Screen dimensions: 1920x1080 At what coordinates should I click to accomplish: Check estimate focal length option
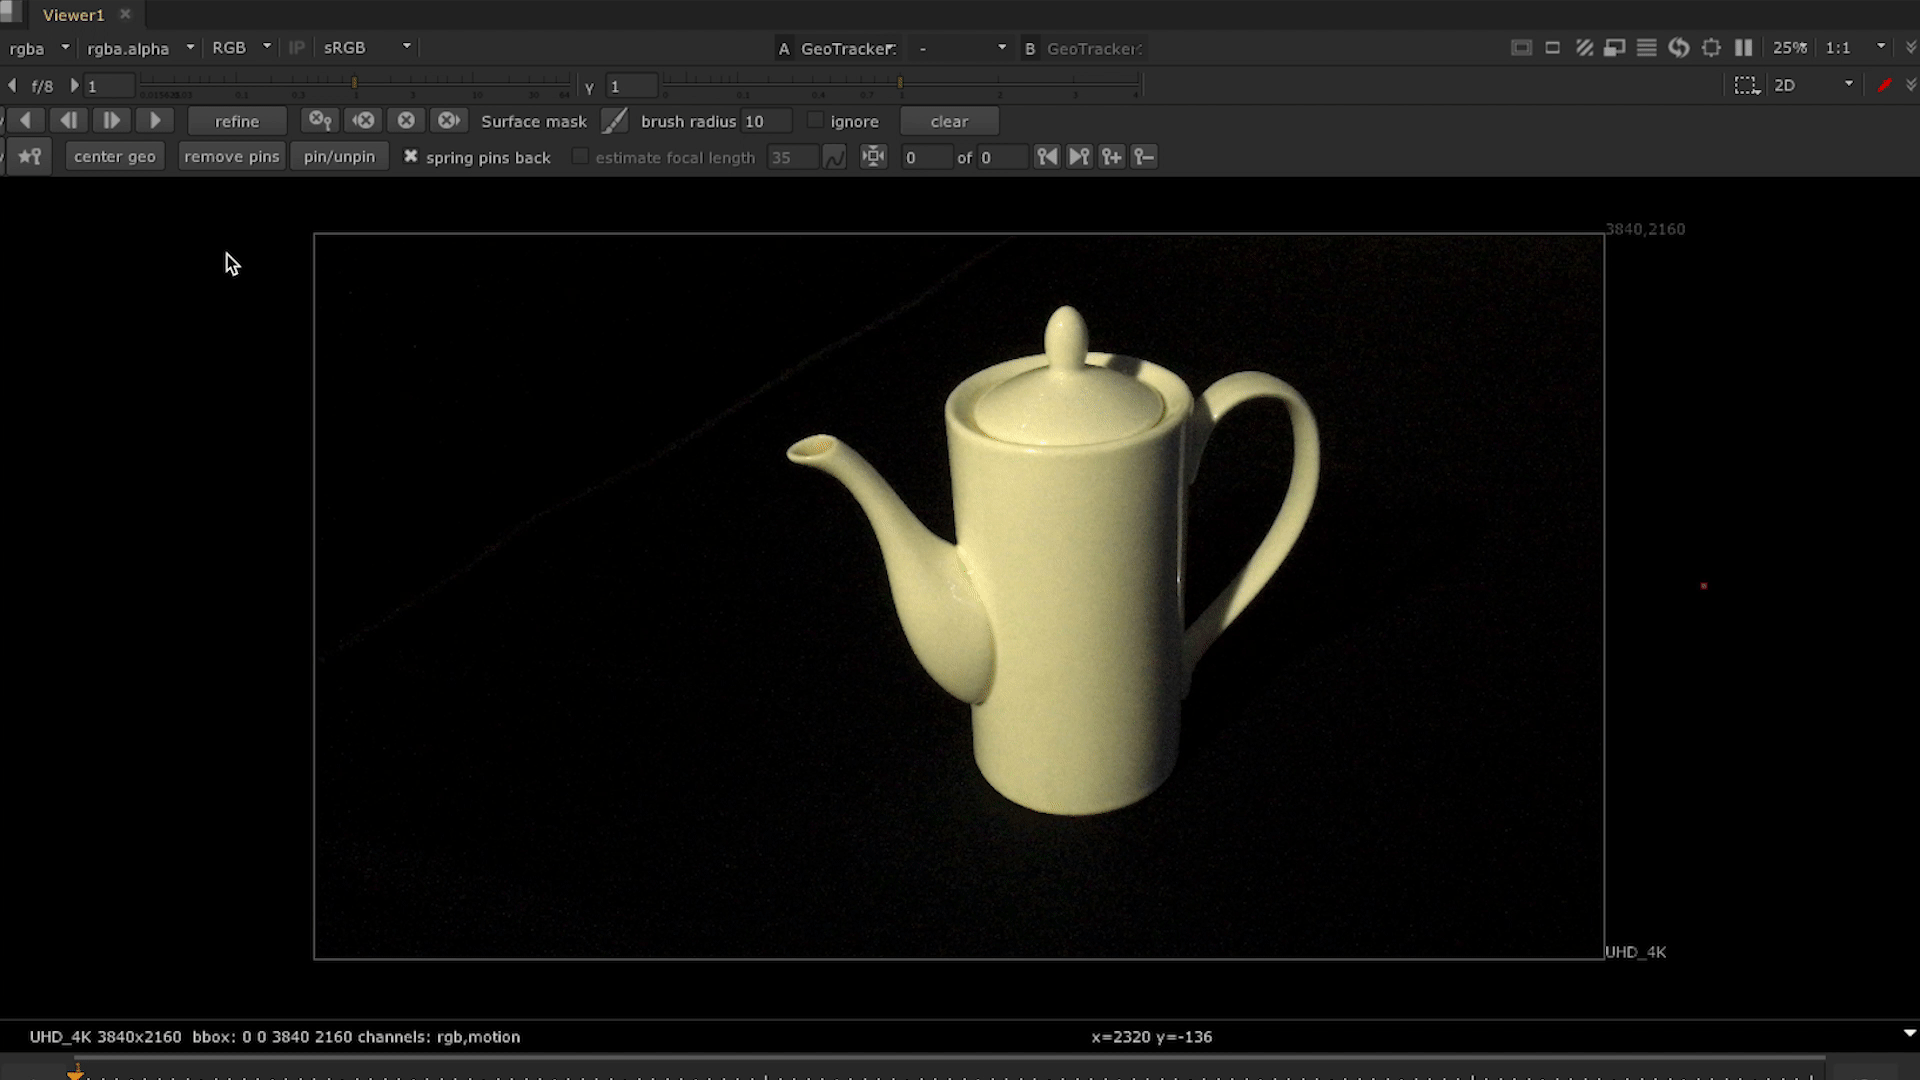580,157
